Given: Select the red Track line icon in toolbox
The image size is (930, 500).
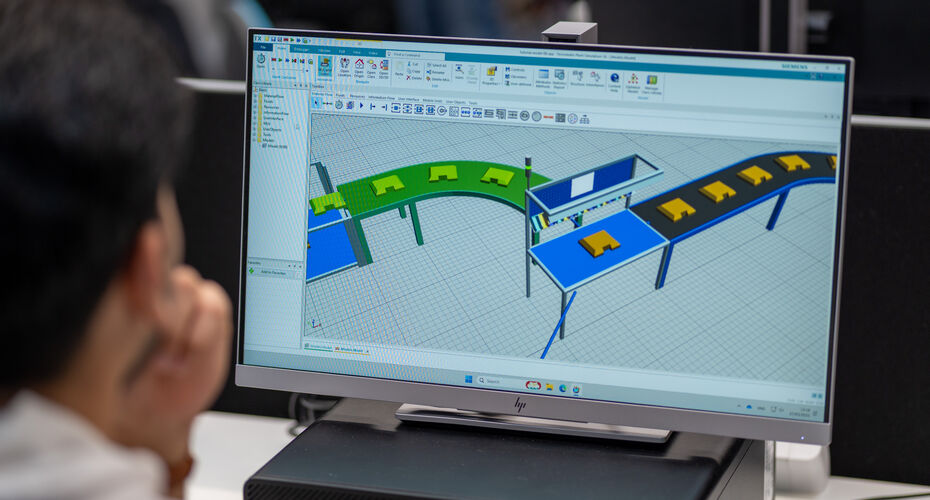Looking at the screenshot, I should [549, 117].
